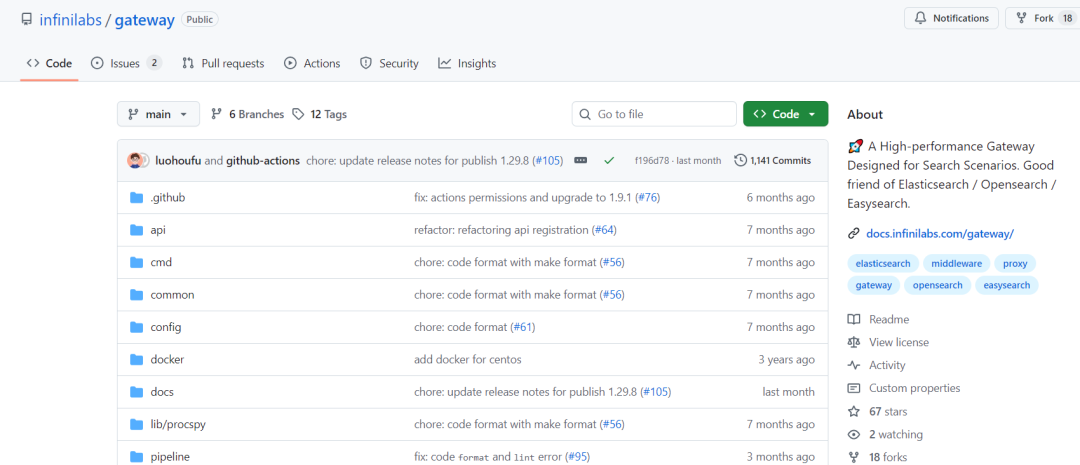The image size is (1080, 465).
Task: Switch to the Issues tab
Action: coord(125,63)
